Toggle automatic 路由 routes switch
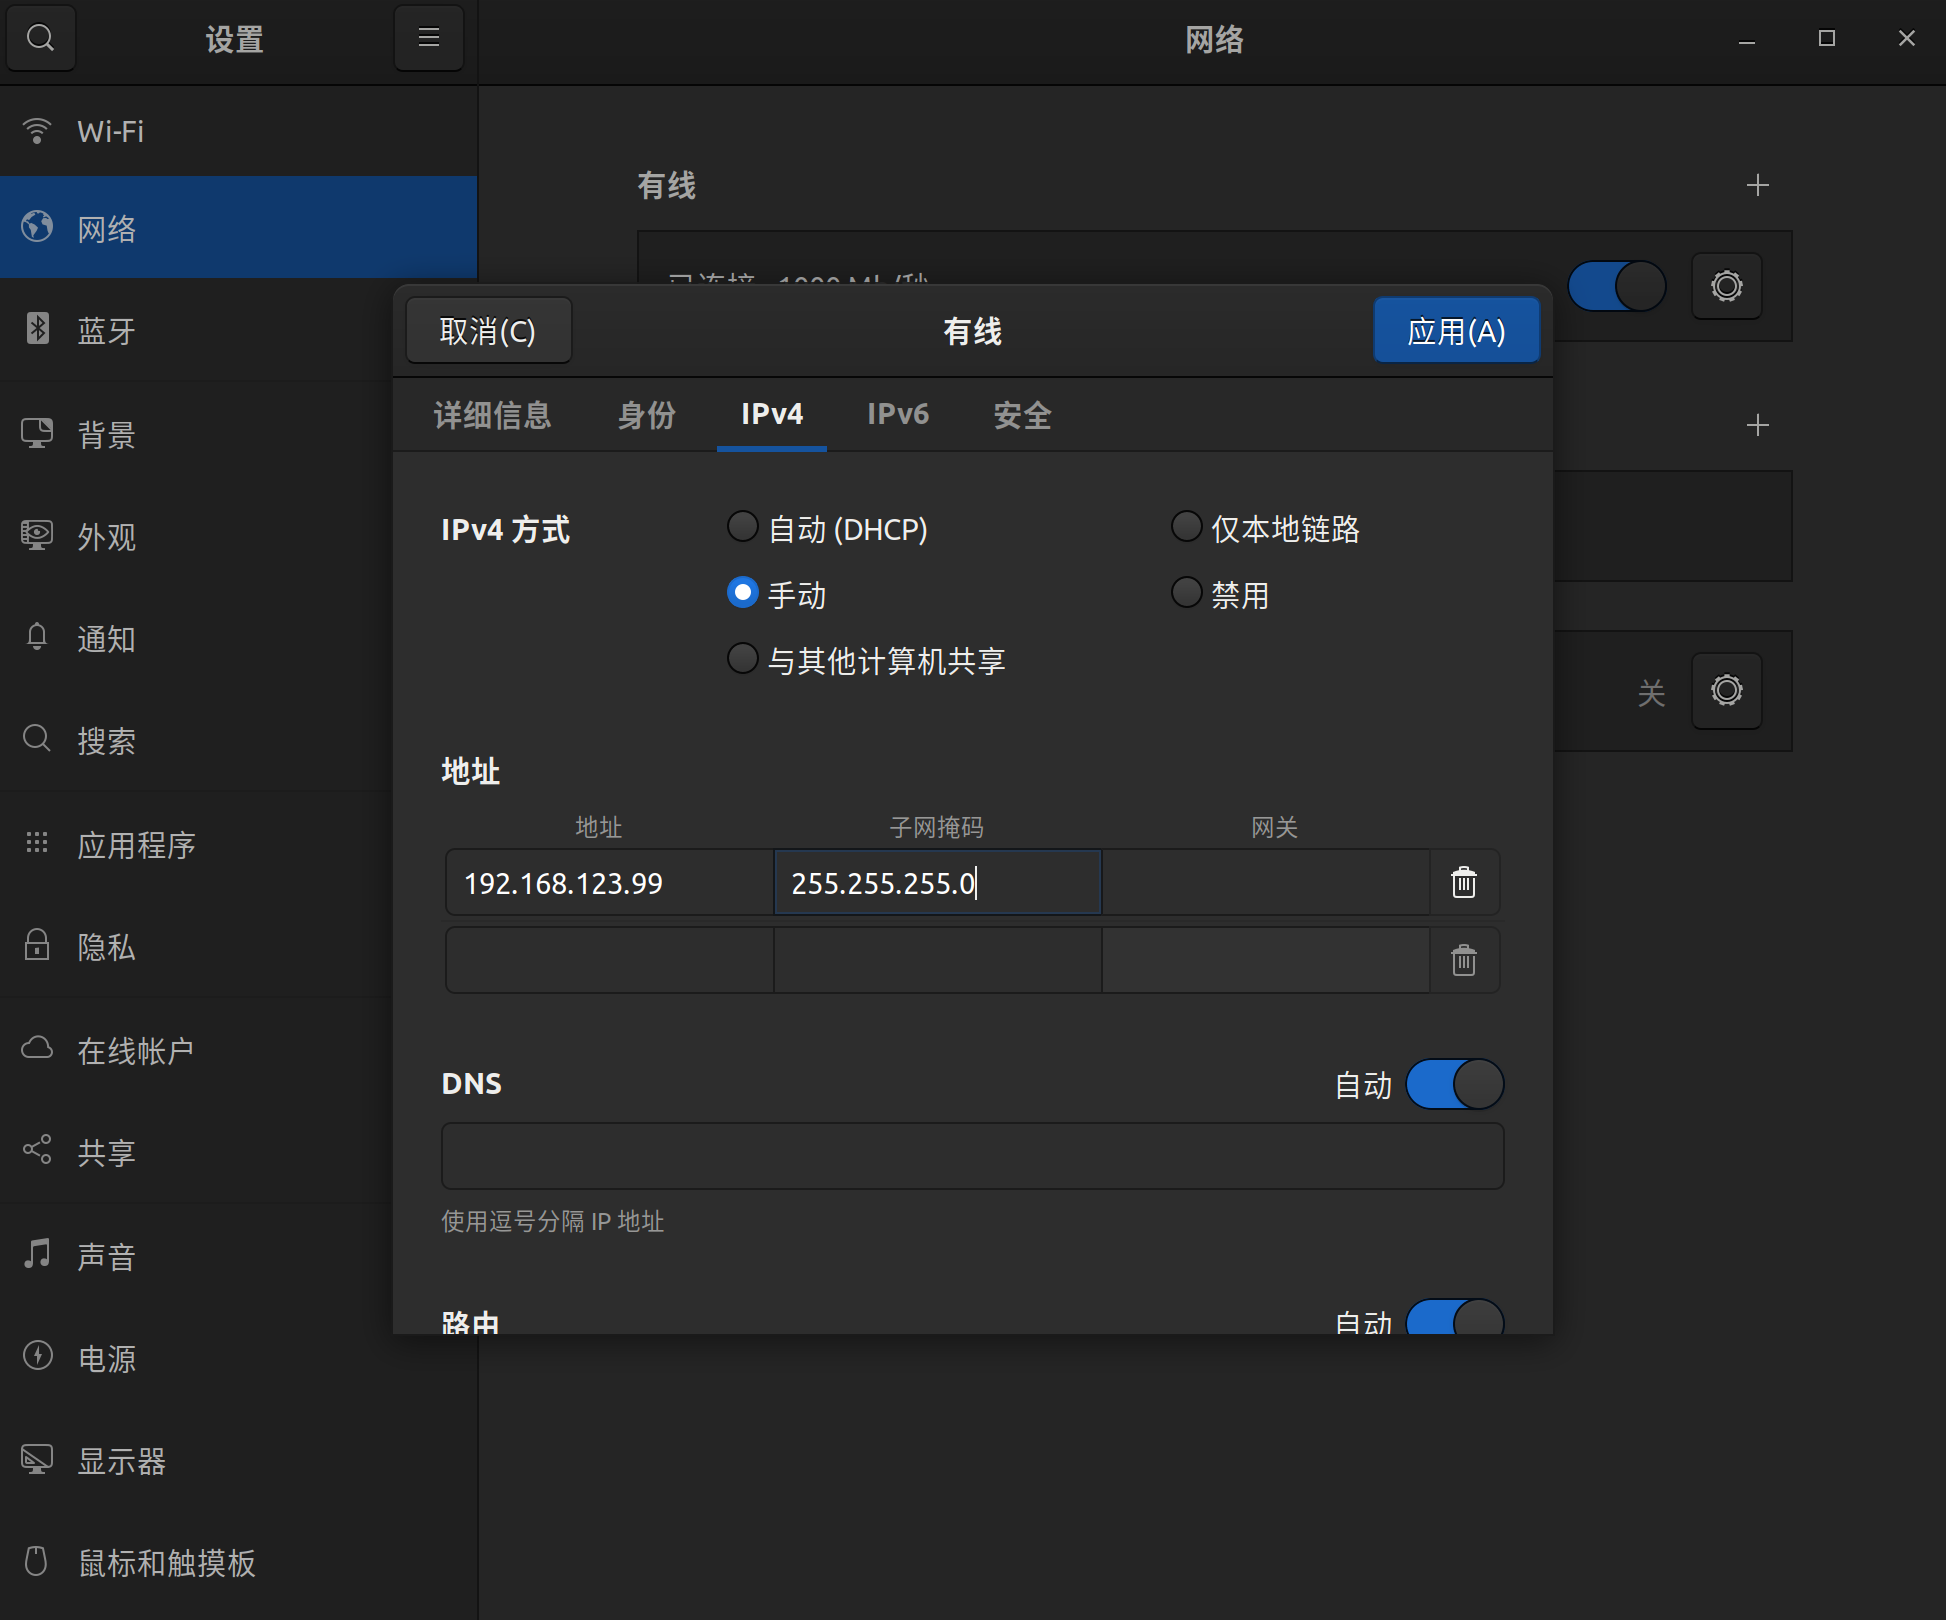The height and width of the screenshot is (1620, 1946). click(x=1454, y=1316)
